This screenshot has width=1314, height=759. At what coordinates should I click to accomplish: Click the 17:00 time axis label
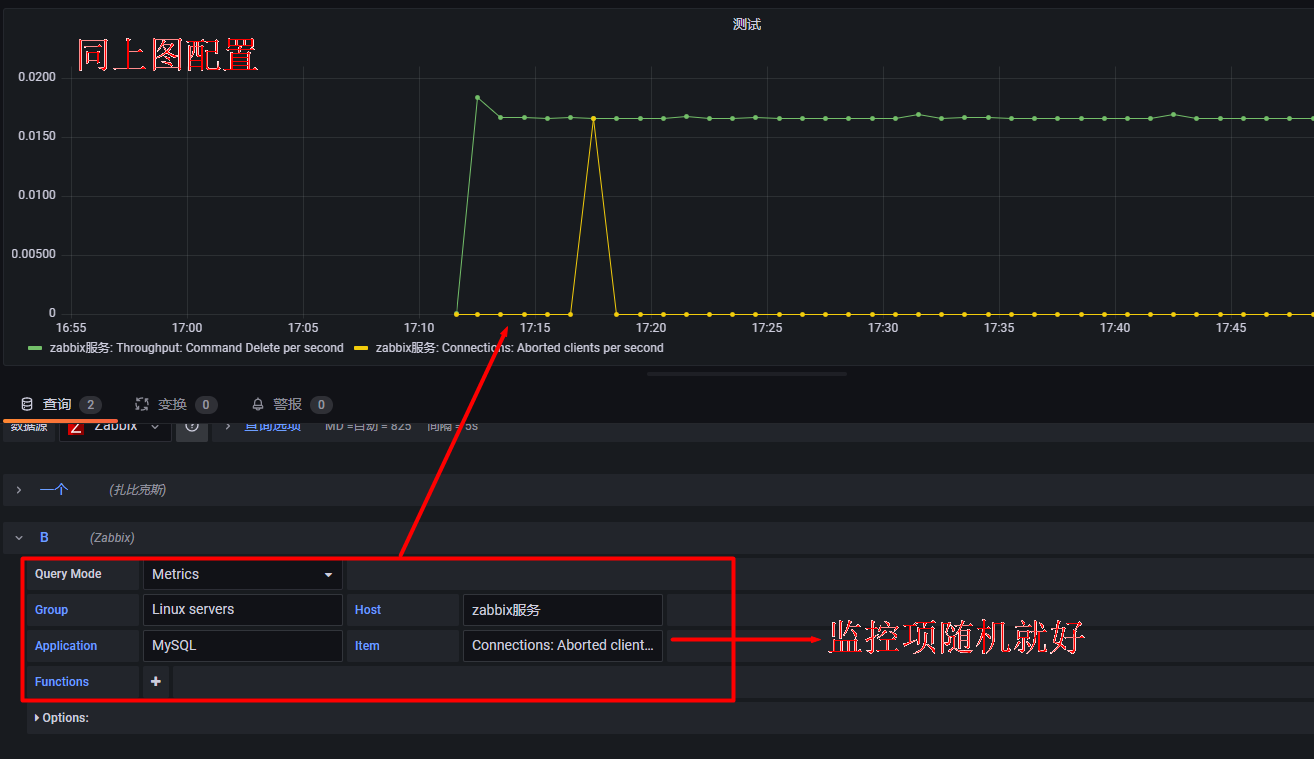[x=187, y=328]
